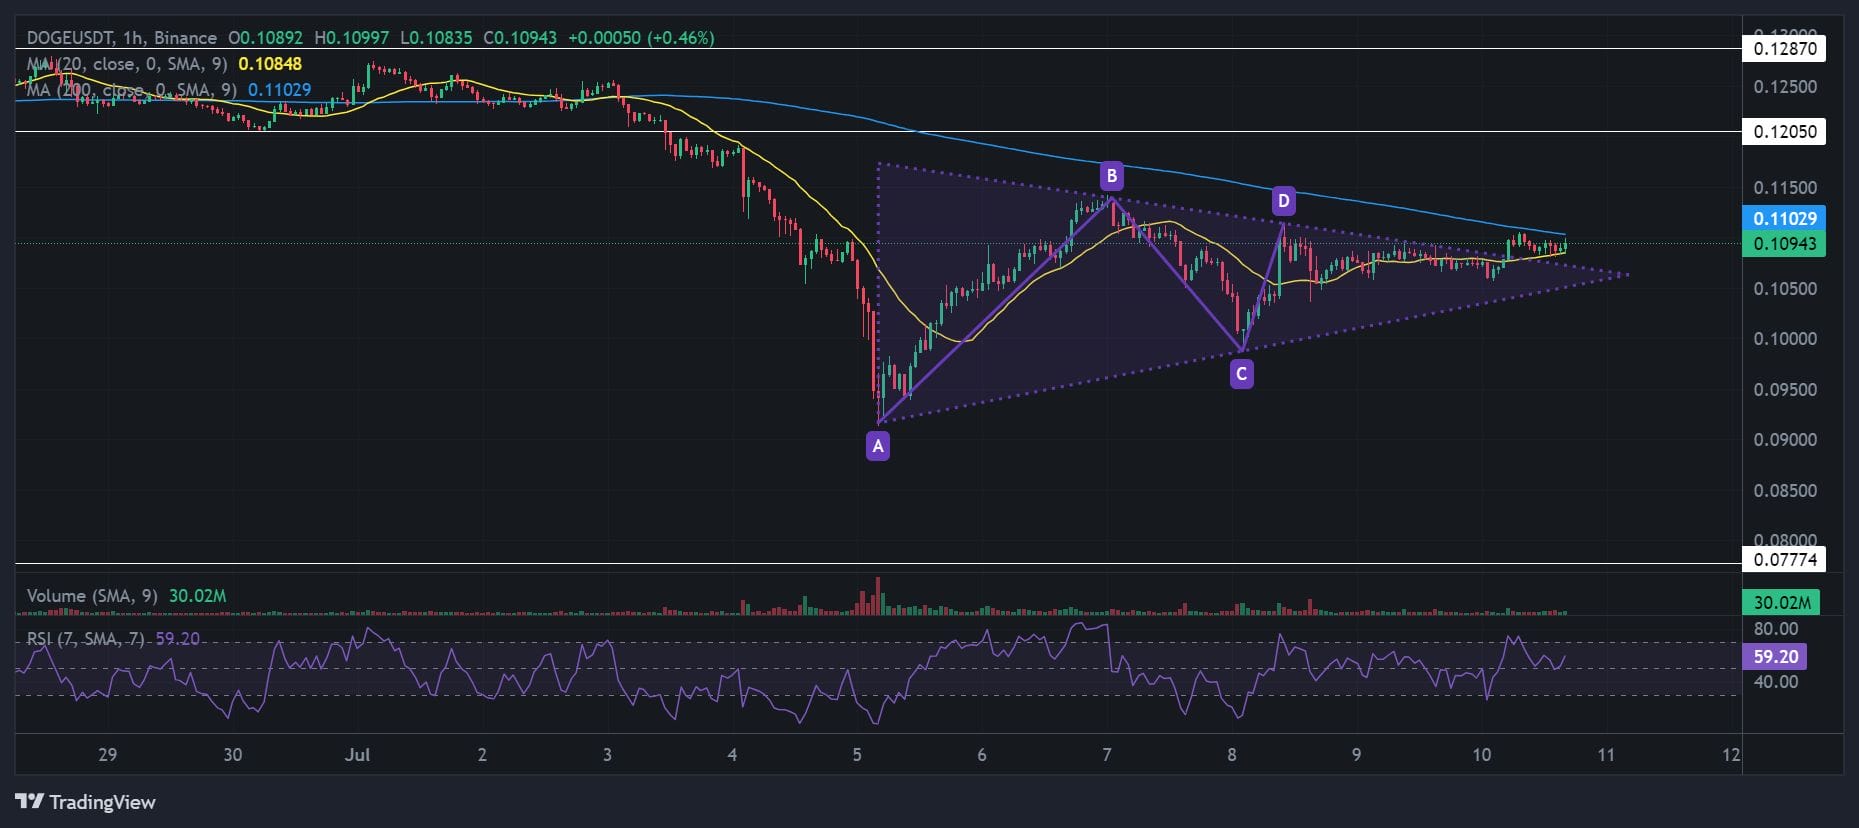
Task: Click the green 0.10943 current price label
Action: pos(1784,244)
